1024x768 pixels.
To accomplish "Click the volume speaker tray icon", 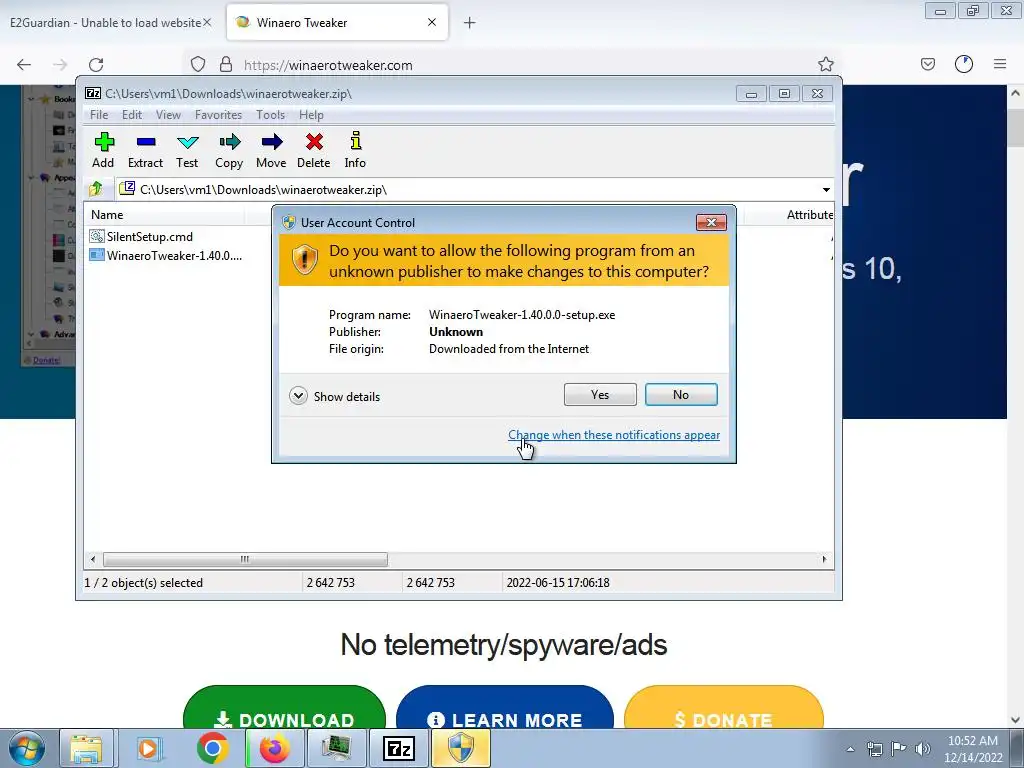I will pyautogui.click(x=923, y=749).
